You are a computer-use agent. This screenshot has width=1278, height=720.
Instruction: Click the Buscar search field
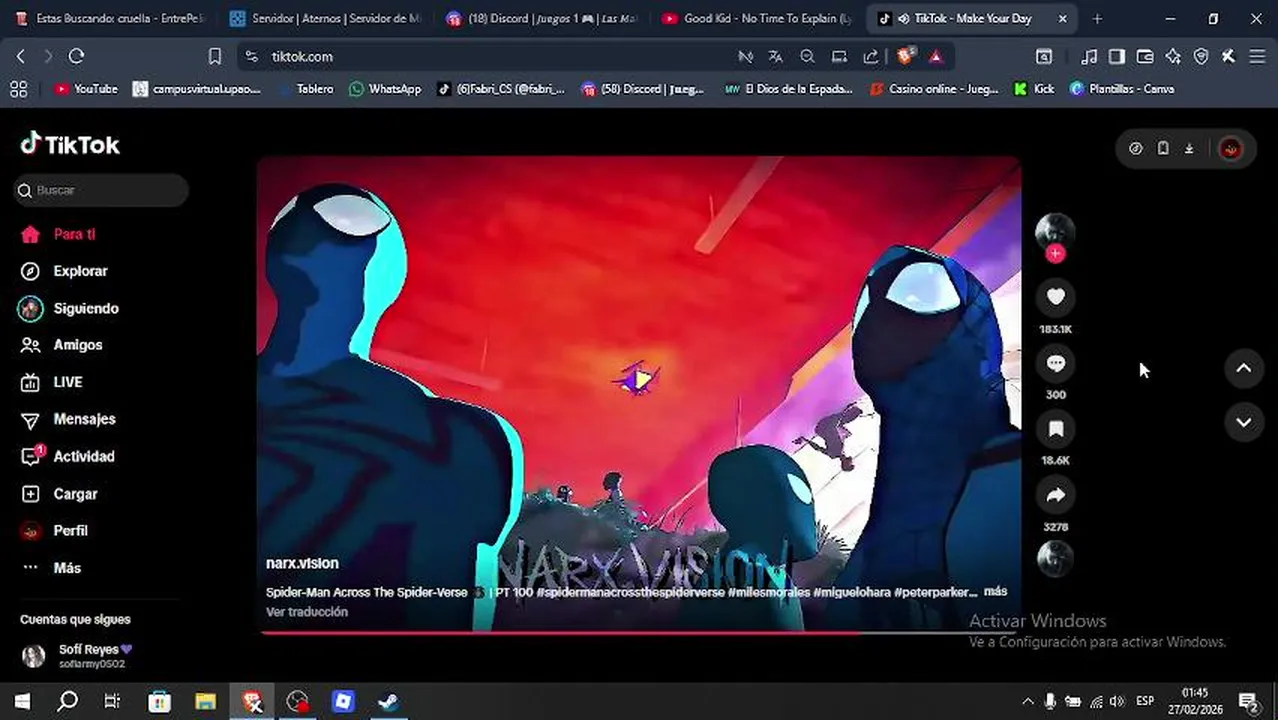101,190
